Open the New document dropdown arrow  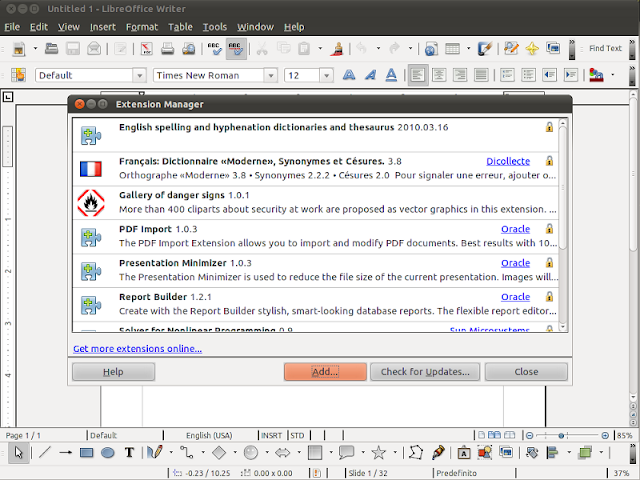point(35,49)
